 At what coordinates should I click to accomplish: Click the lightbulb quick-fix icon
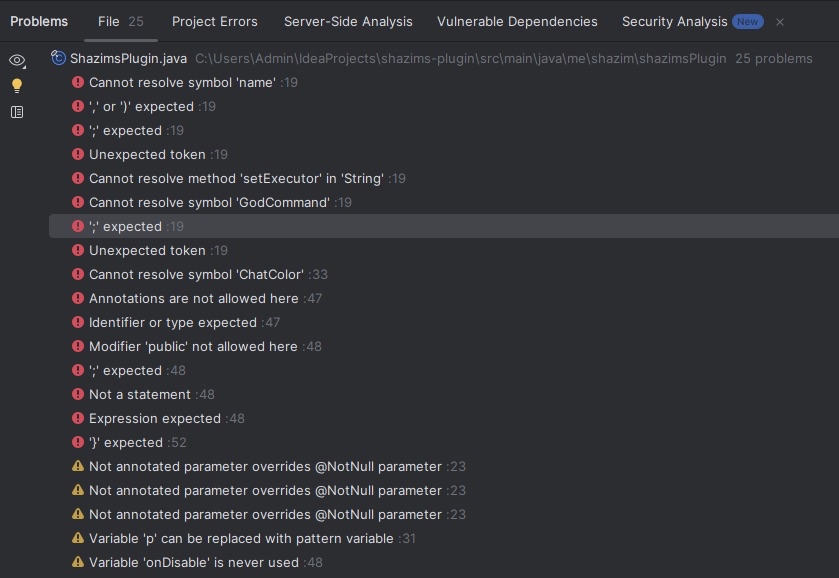(x=17, y=86)
